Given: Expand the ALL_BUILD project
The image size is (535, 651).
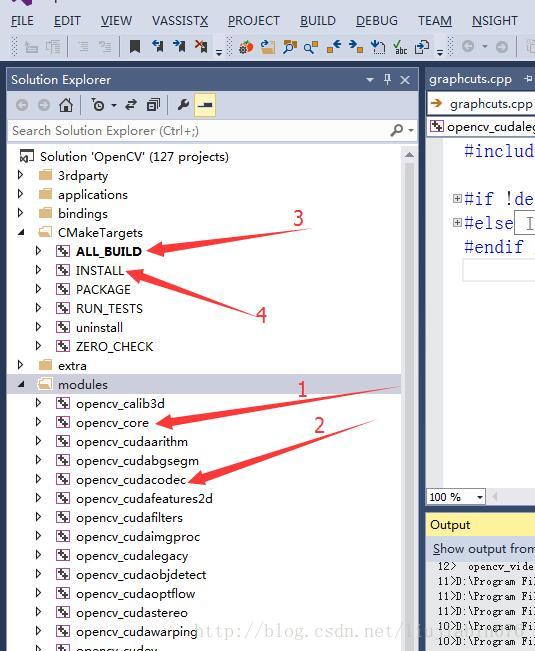Looking at the screenshot, I should click(38, 251).
